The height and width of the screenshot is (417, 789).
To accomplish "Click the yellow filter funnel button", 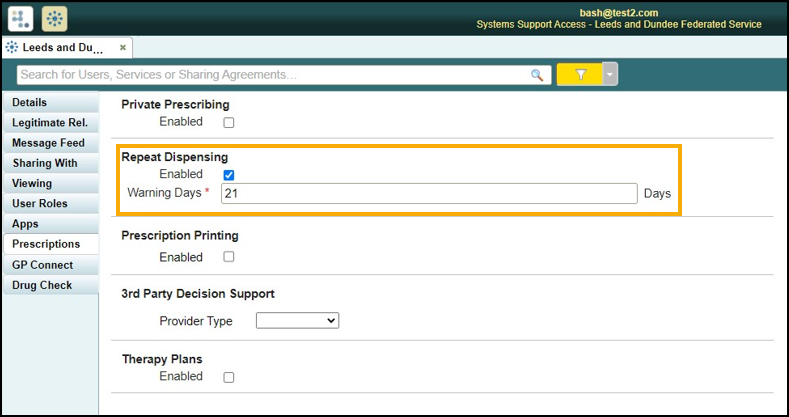I will click(x=580, y=75).
